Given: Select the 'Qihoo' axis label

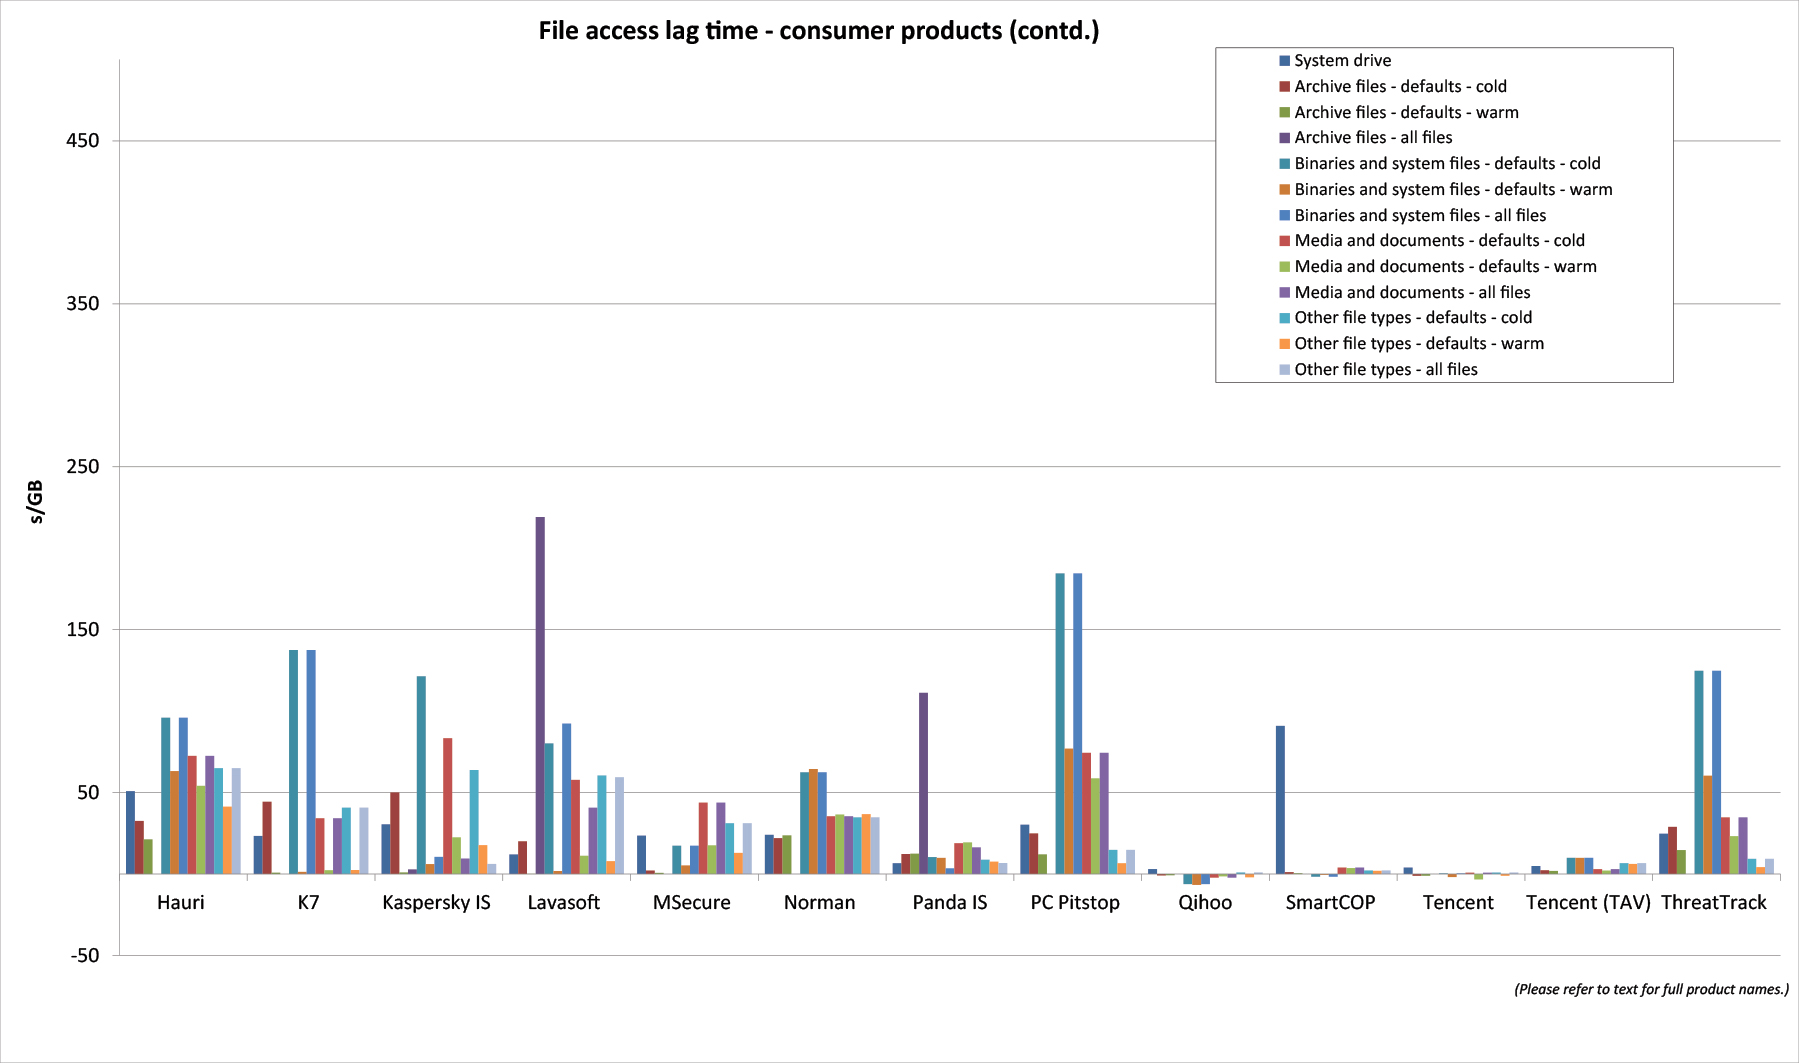Looking at the screenshot, I should [x=1205, y=903].
